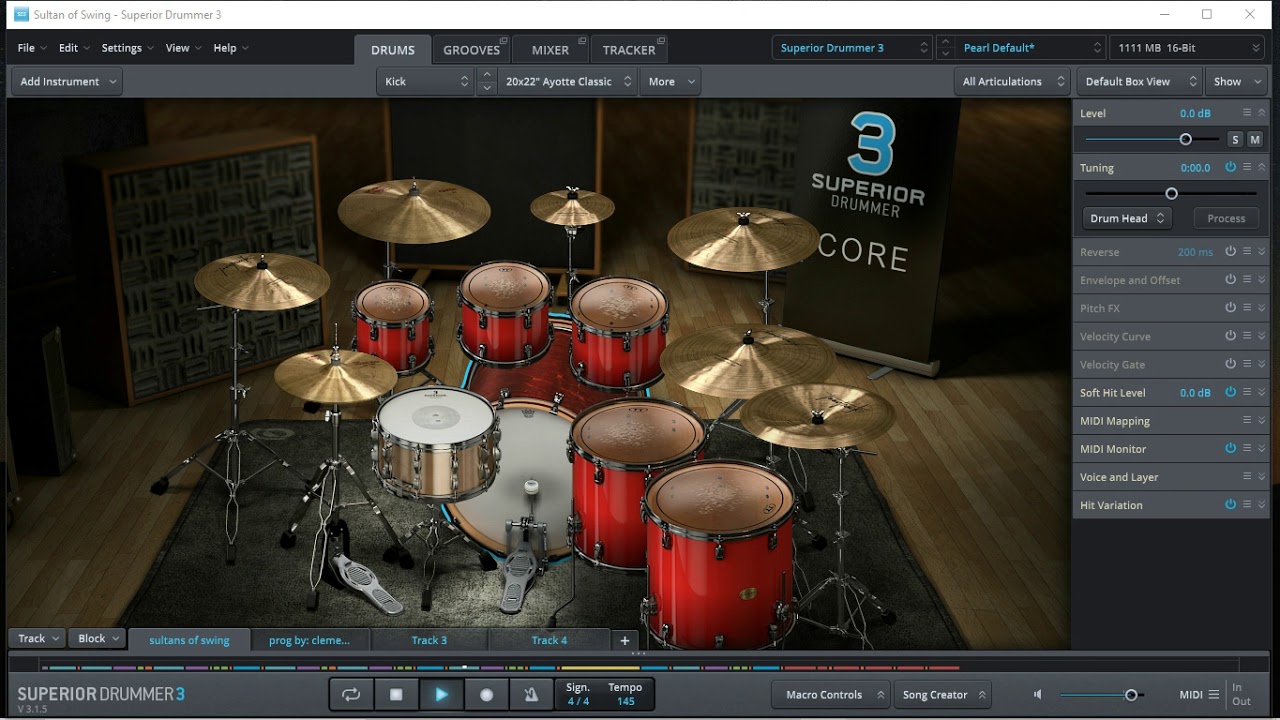The width and height of the screenshot is (1280, 720).
Task: Switch to the MIXER tab
Action: pos(550,50)
